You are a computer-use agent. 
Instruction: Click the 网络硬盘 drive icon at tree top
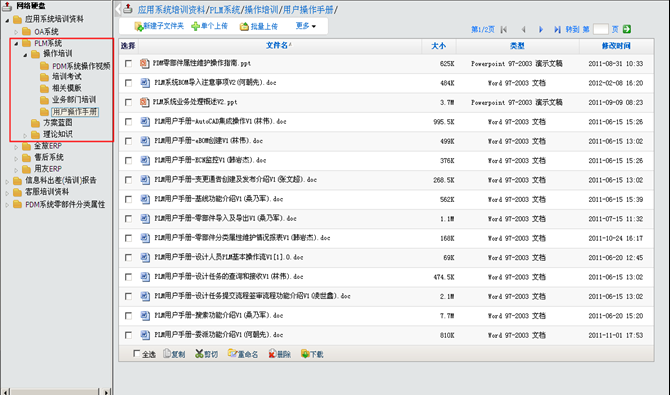[7, 6]
